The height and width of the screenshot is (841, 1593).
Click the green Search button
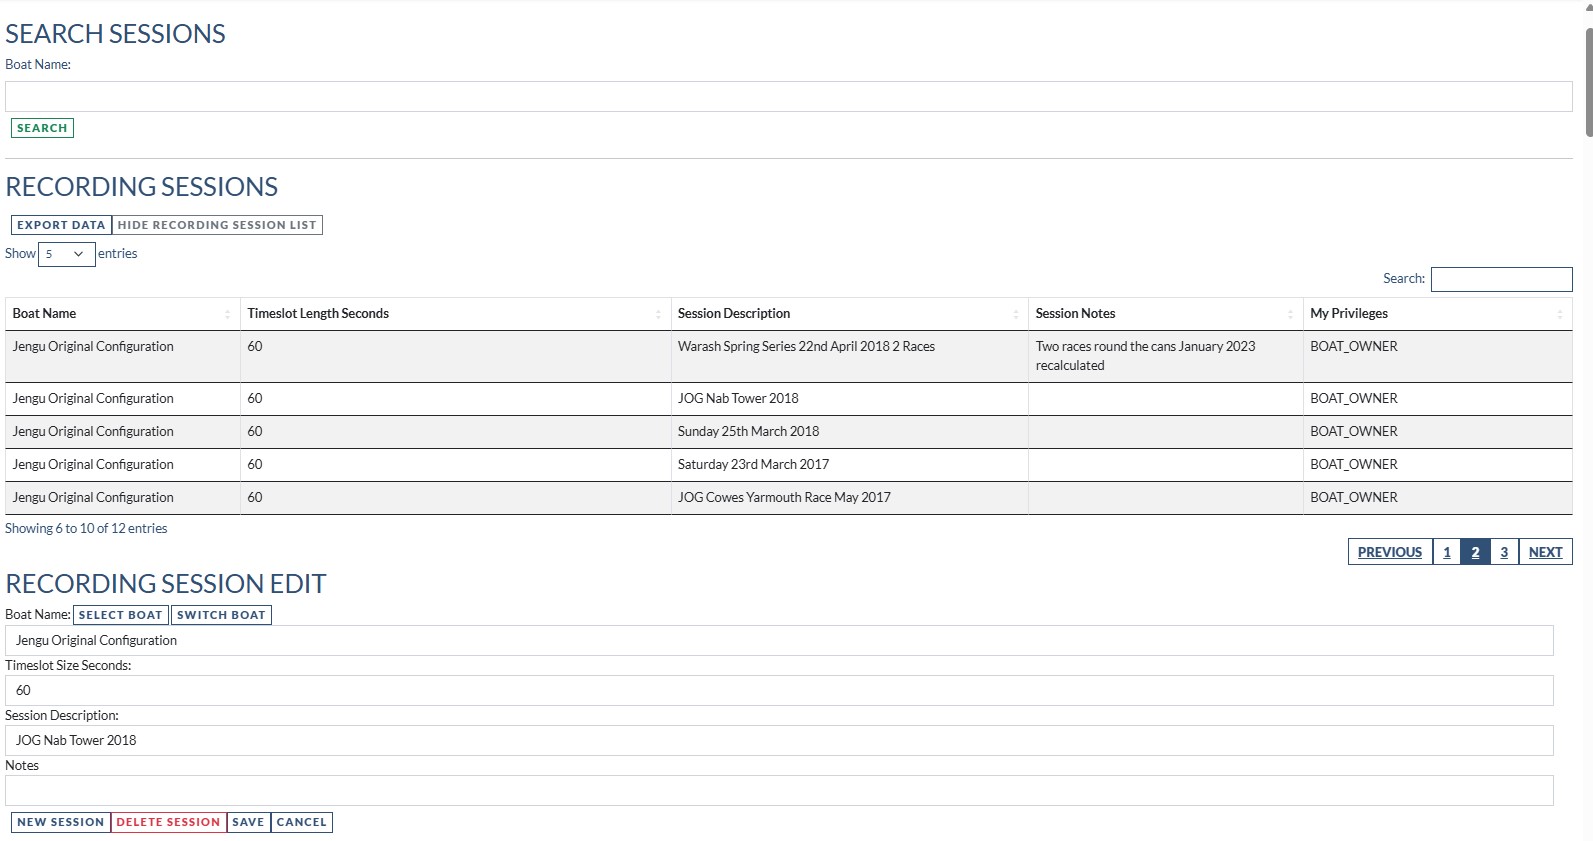point(42,128)
